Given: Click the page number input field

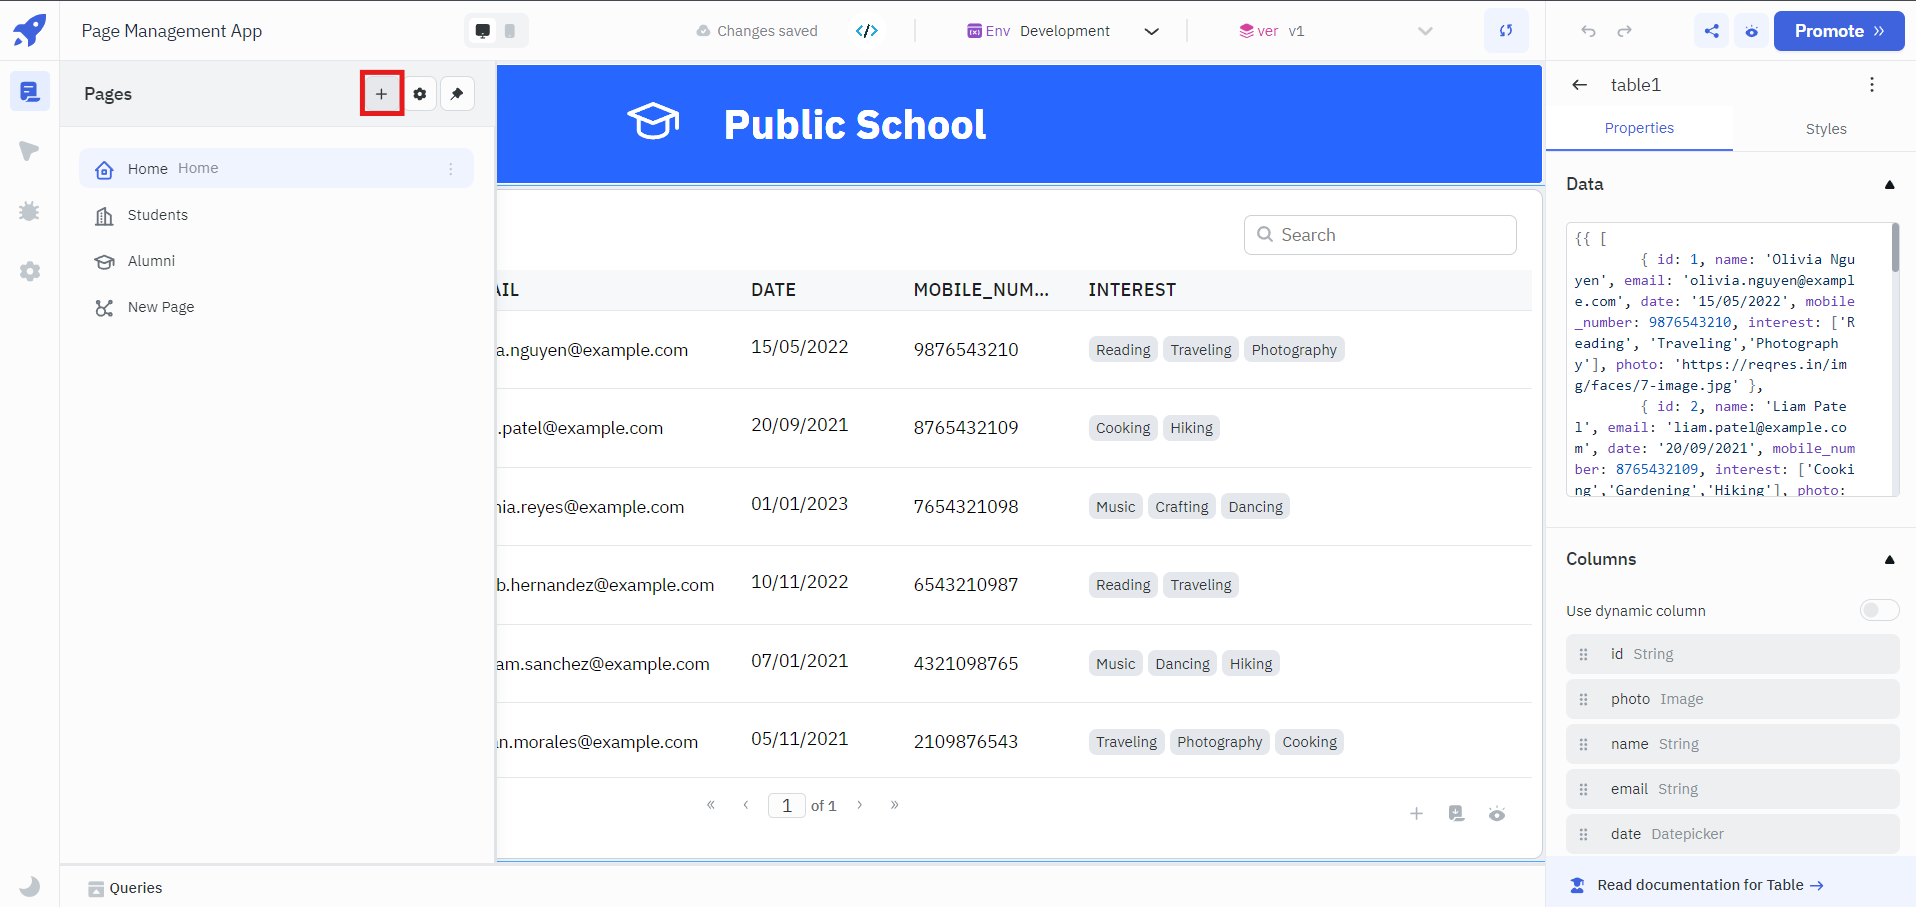Looking at the screenshot, I should [x=787, y=805].
